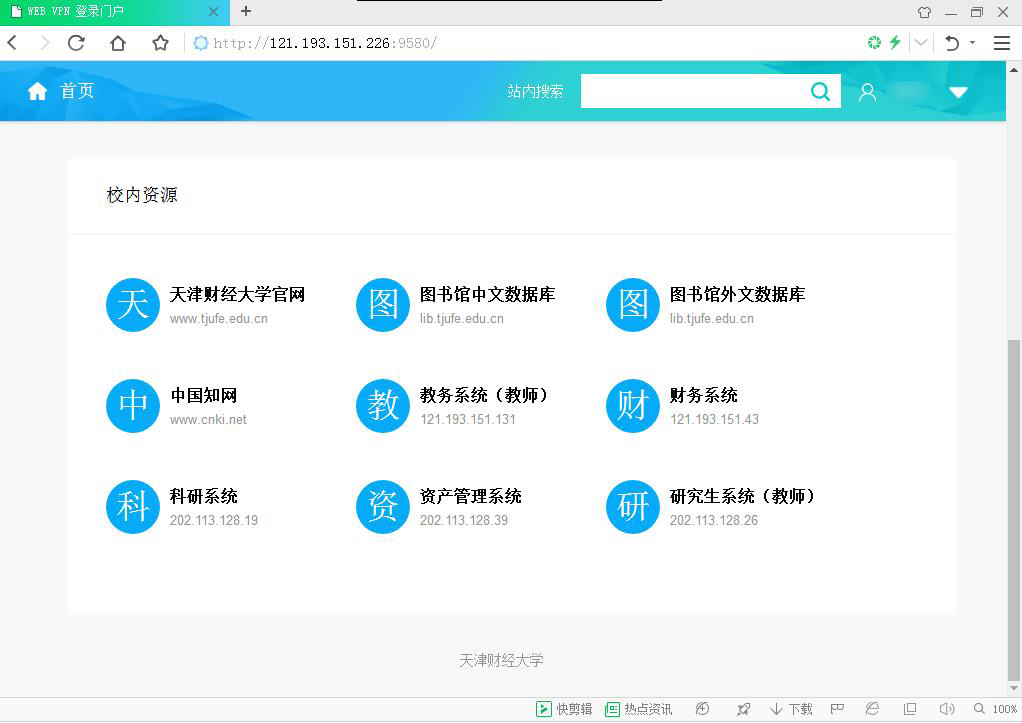This screenshot has height=723, width=1022.
Task: Click the undo restore-tab arrow icon
Action: click(x=952, y=43)
